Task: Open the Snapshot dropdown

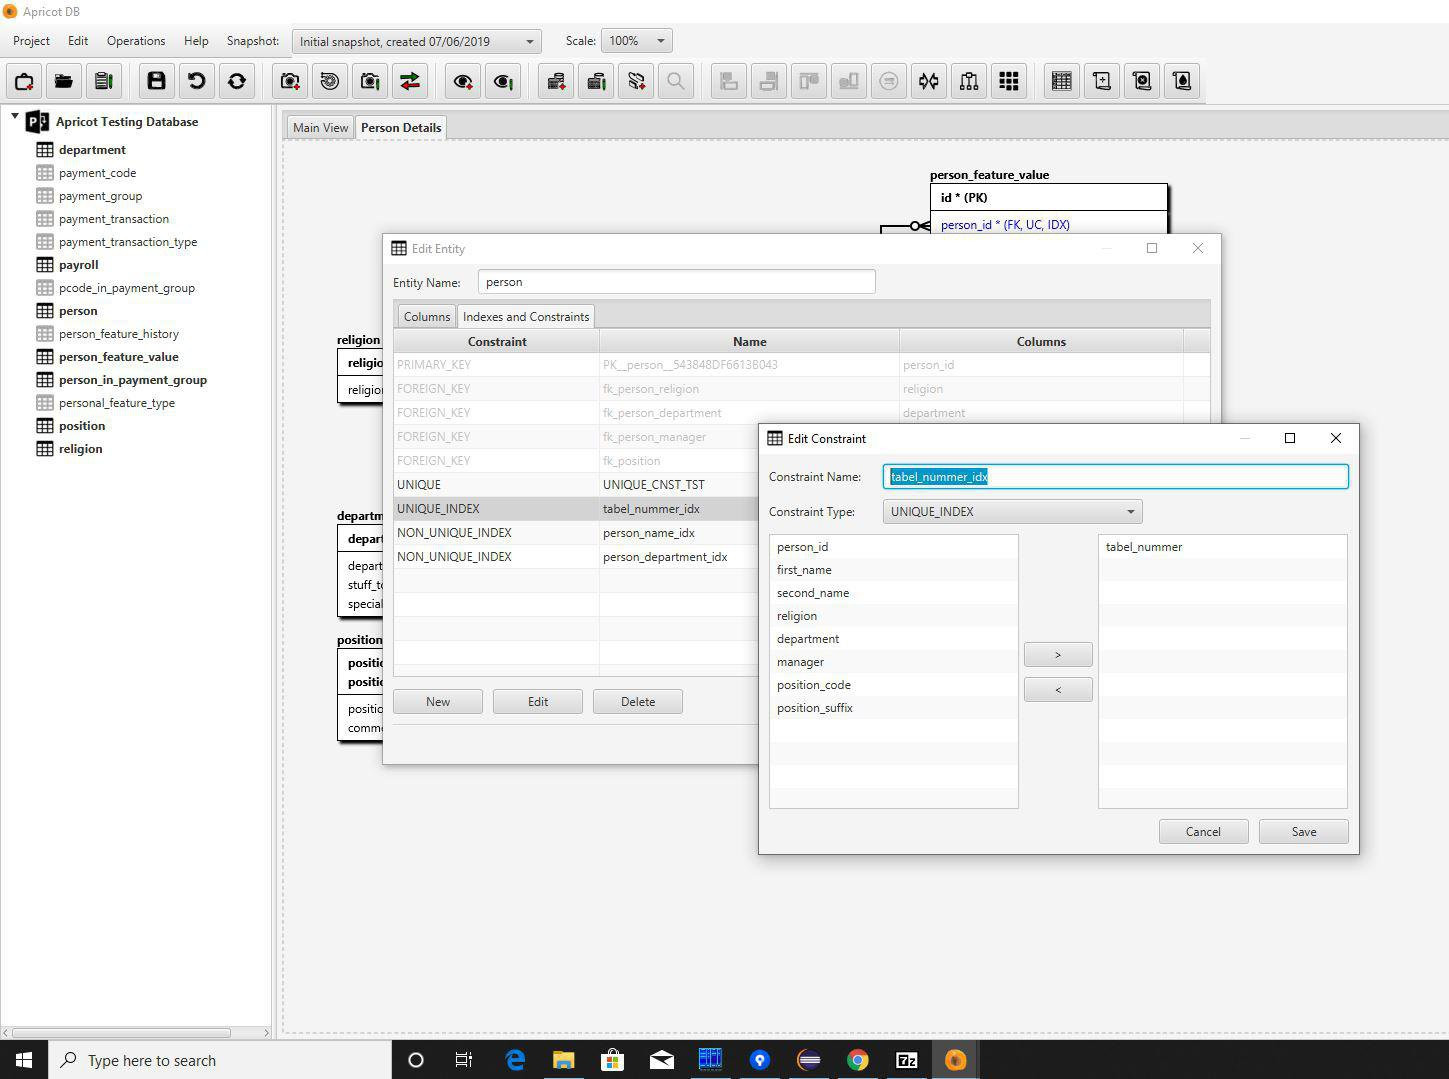Action: (x=417, y=41)
